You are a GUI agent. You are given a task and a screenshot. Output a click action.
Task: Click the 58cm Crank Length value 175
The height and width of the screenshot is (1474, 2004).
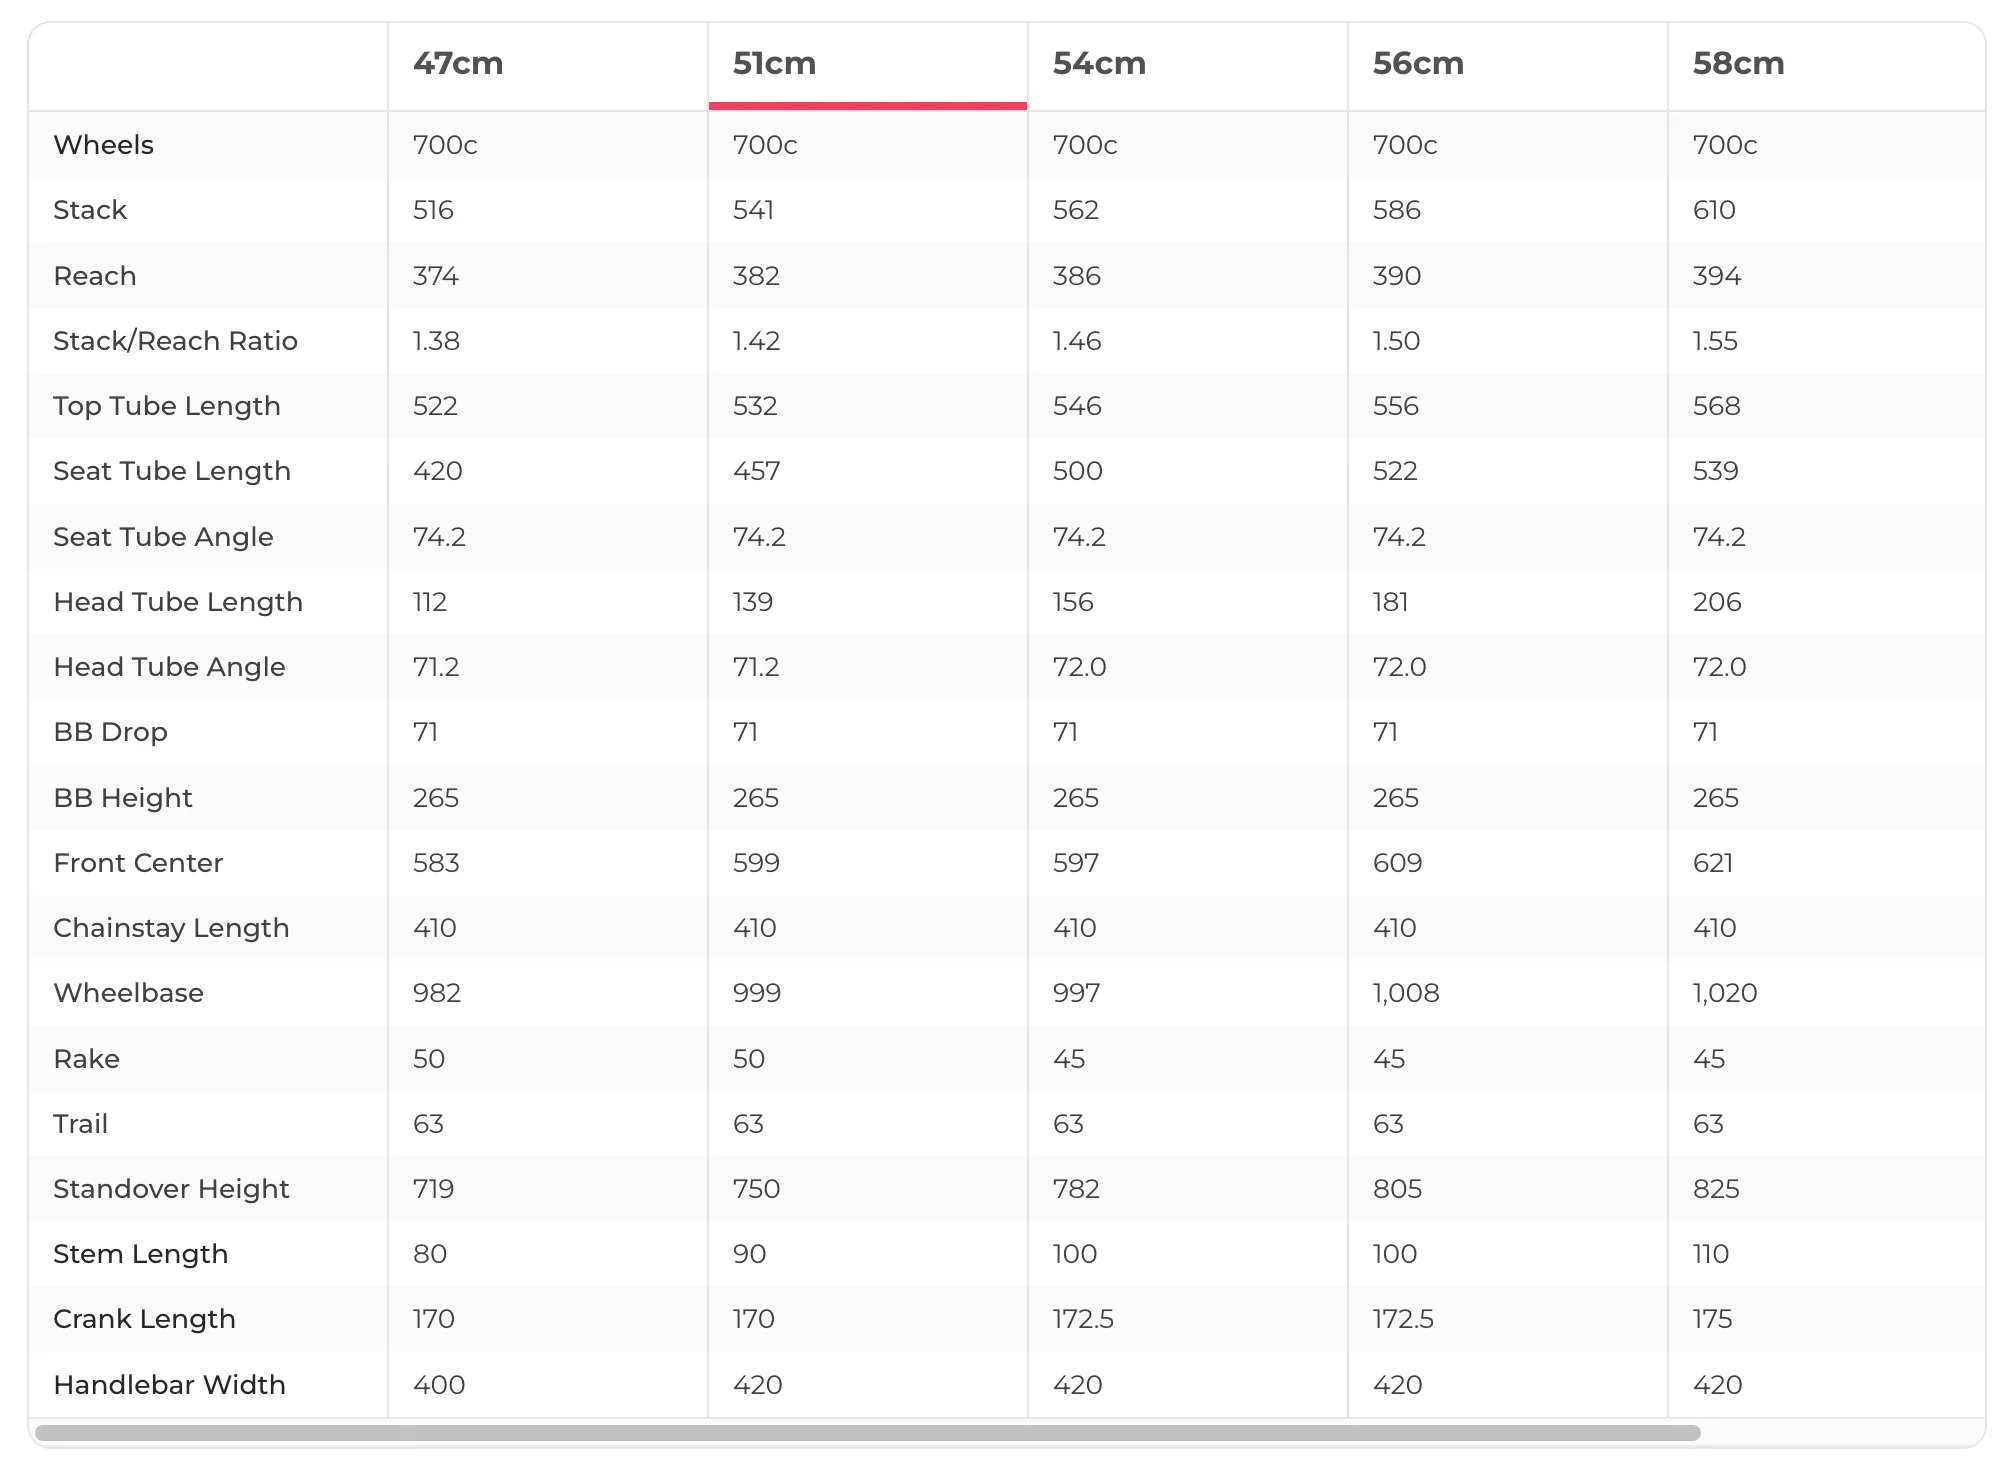1712,1319
